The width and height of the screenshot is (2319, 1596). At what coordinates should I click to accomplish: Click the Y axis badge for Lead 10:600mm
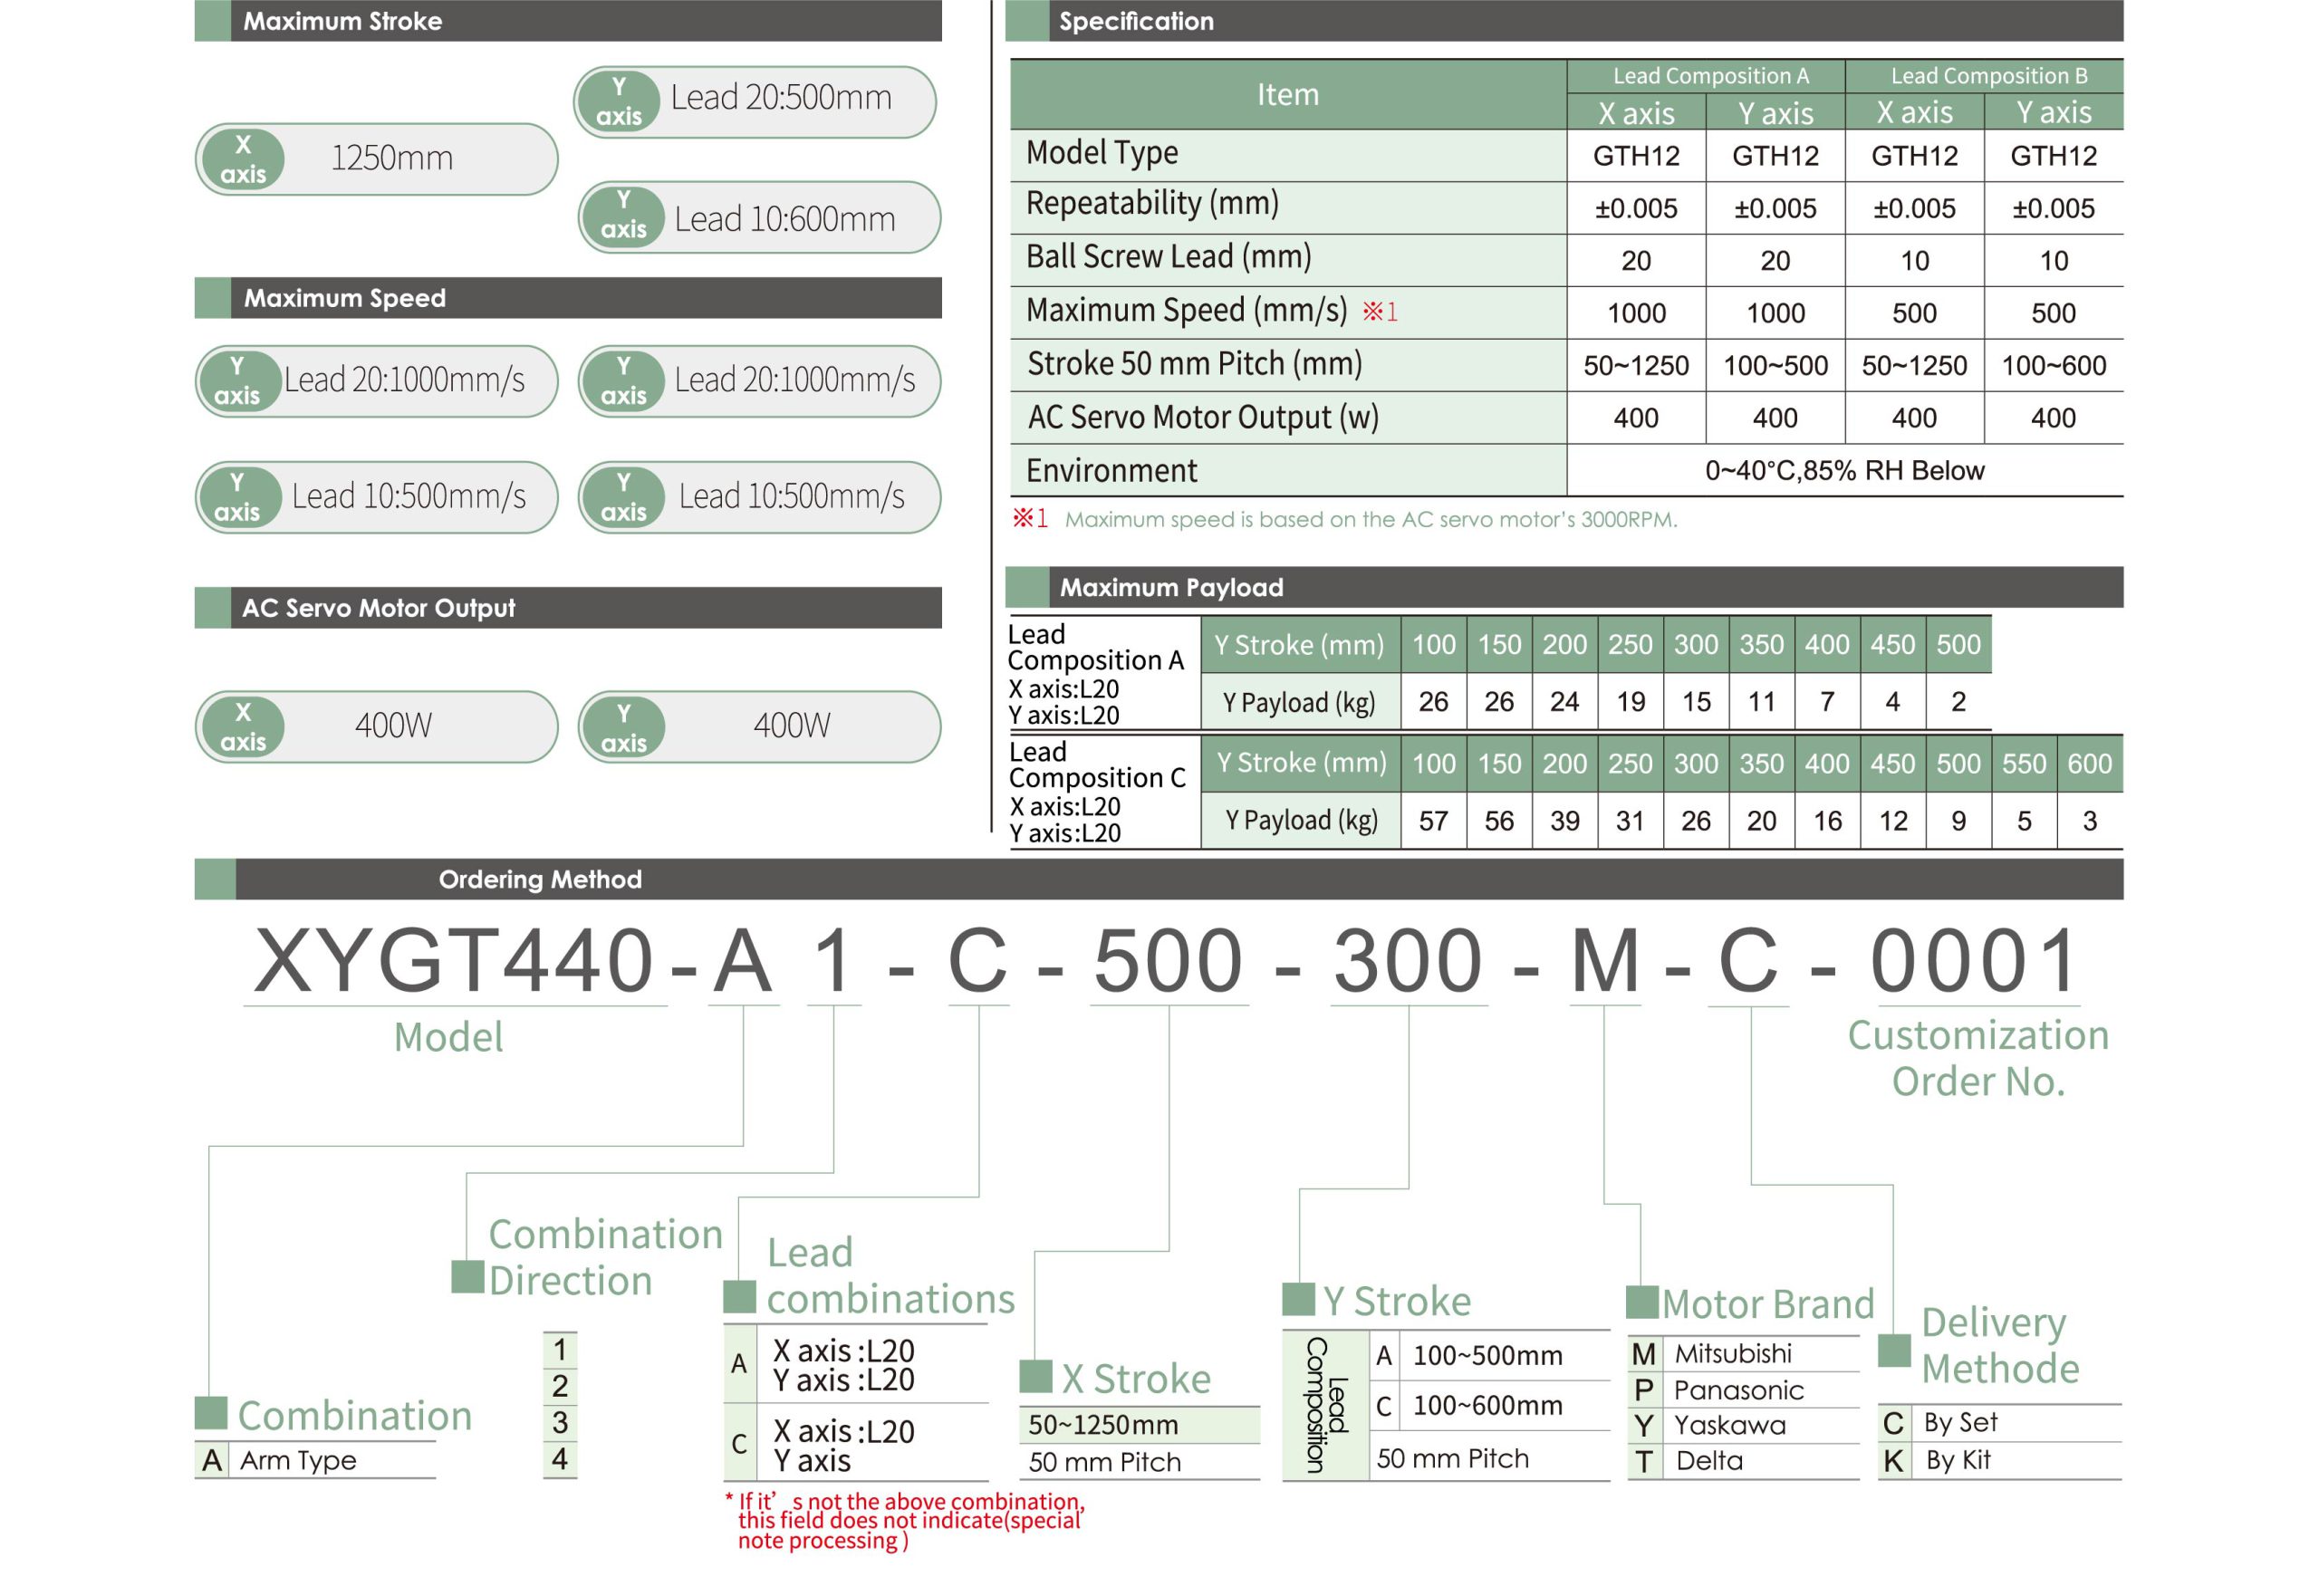tap(622, 215)
